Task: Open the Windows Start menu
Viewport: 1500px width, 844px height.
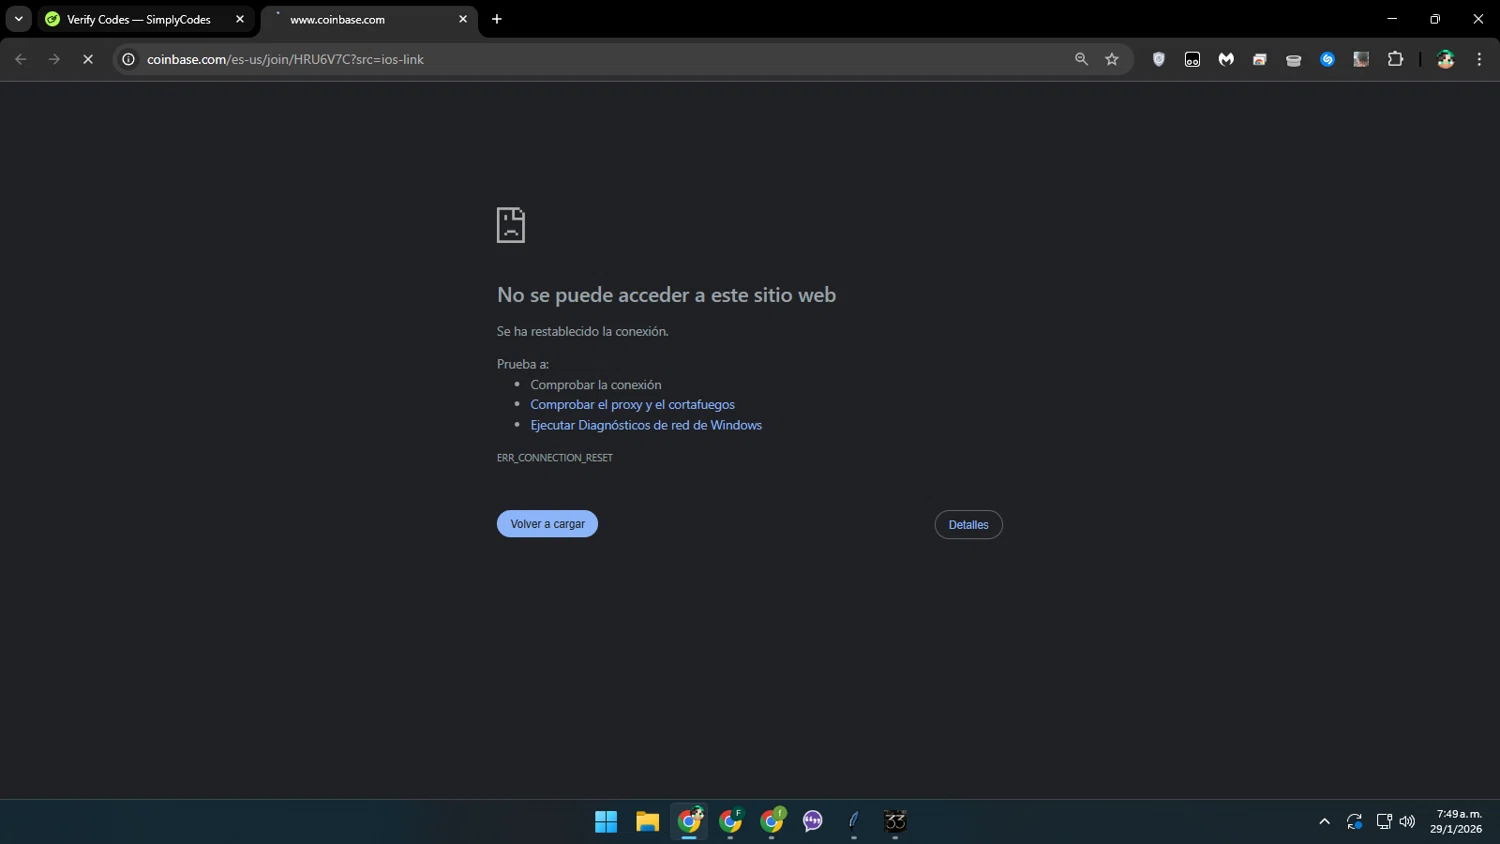Action: 606,822
